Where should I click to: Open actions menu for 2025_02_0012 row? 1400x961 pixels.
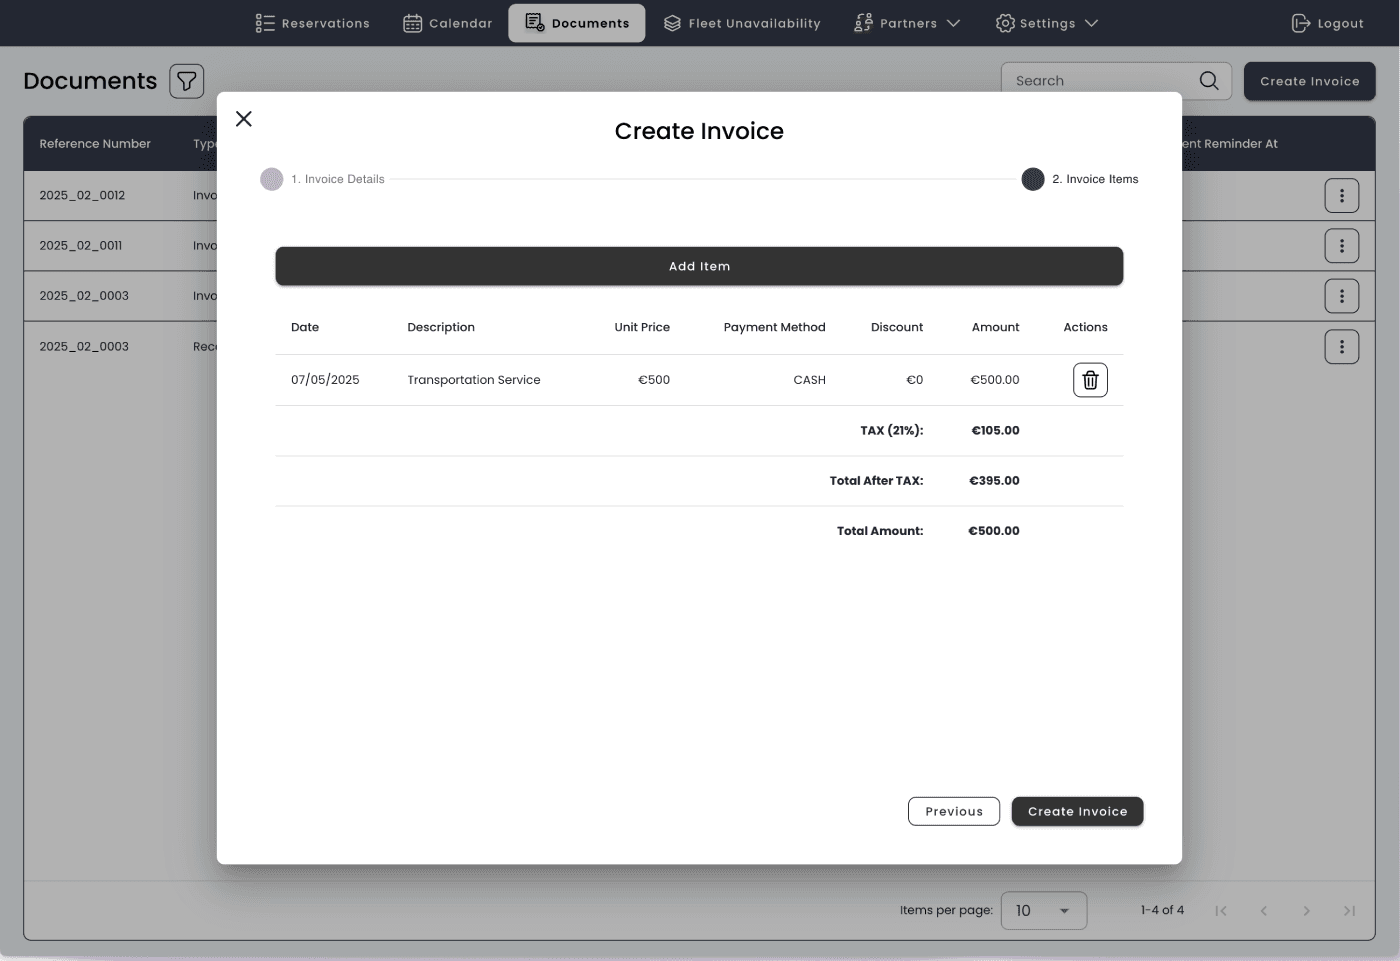pyautogui.click(x=1341, y=196)
